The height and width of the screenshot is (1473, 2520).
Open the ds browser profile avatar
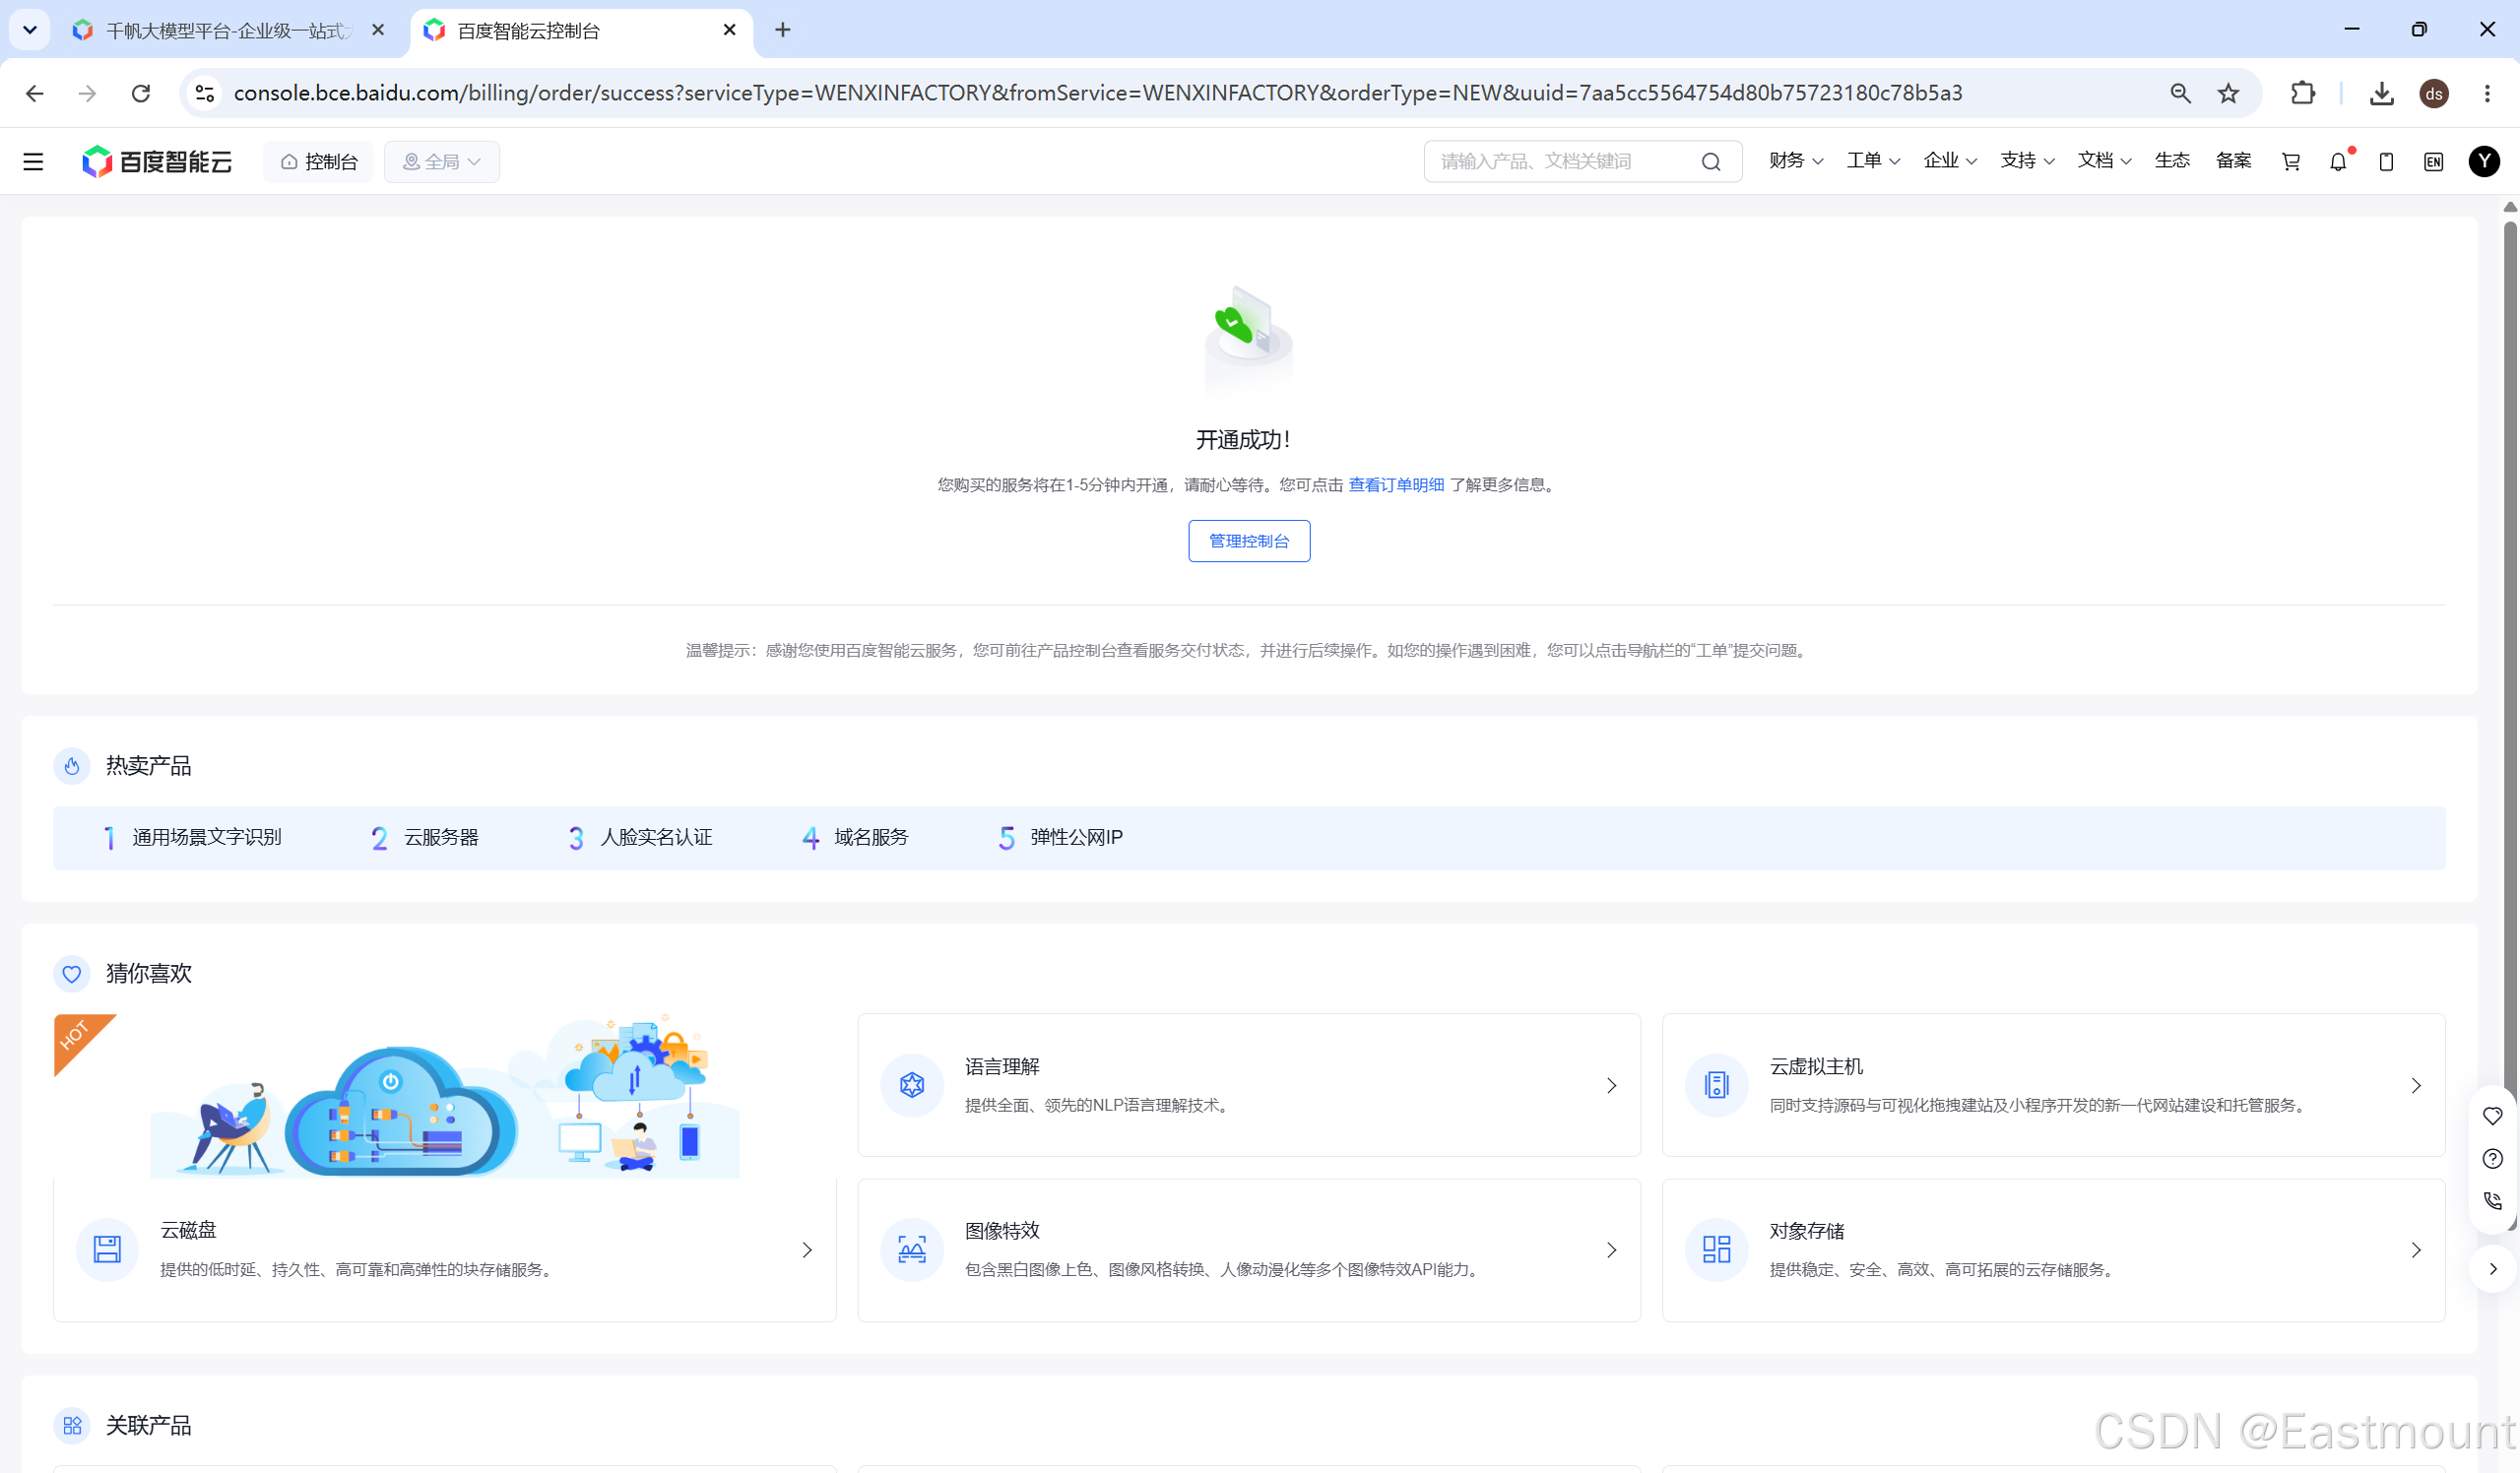pos(2434,93)
